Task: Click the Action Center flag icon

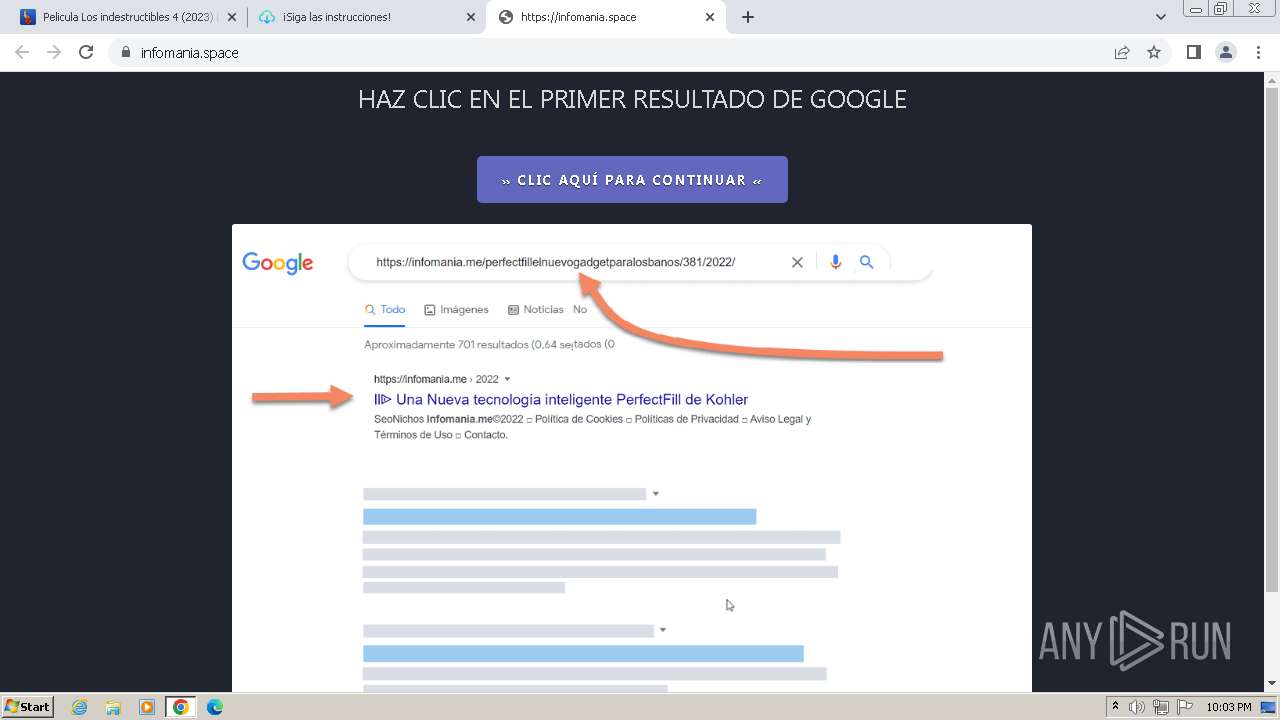Action: (x=1184, y=707)
